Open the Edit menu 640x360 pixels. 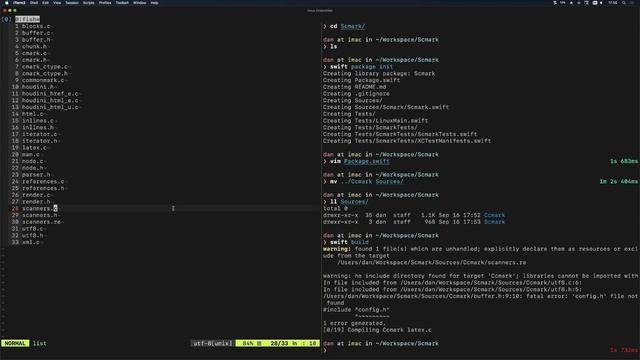(45, 3)
